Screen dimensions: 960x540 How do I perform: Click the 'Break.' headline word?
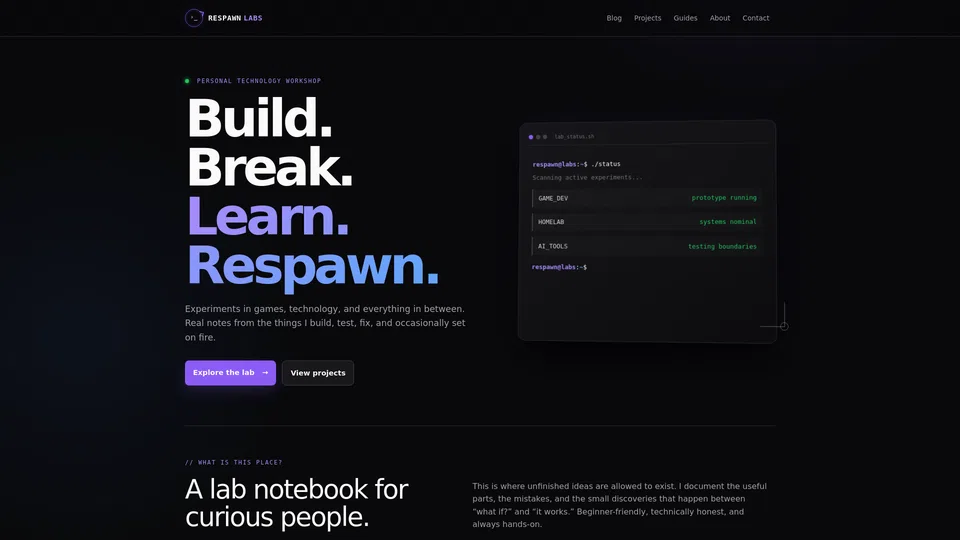(269, 167)
